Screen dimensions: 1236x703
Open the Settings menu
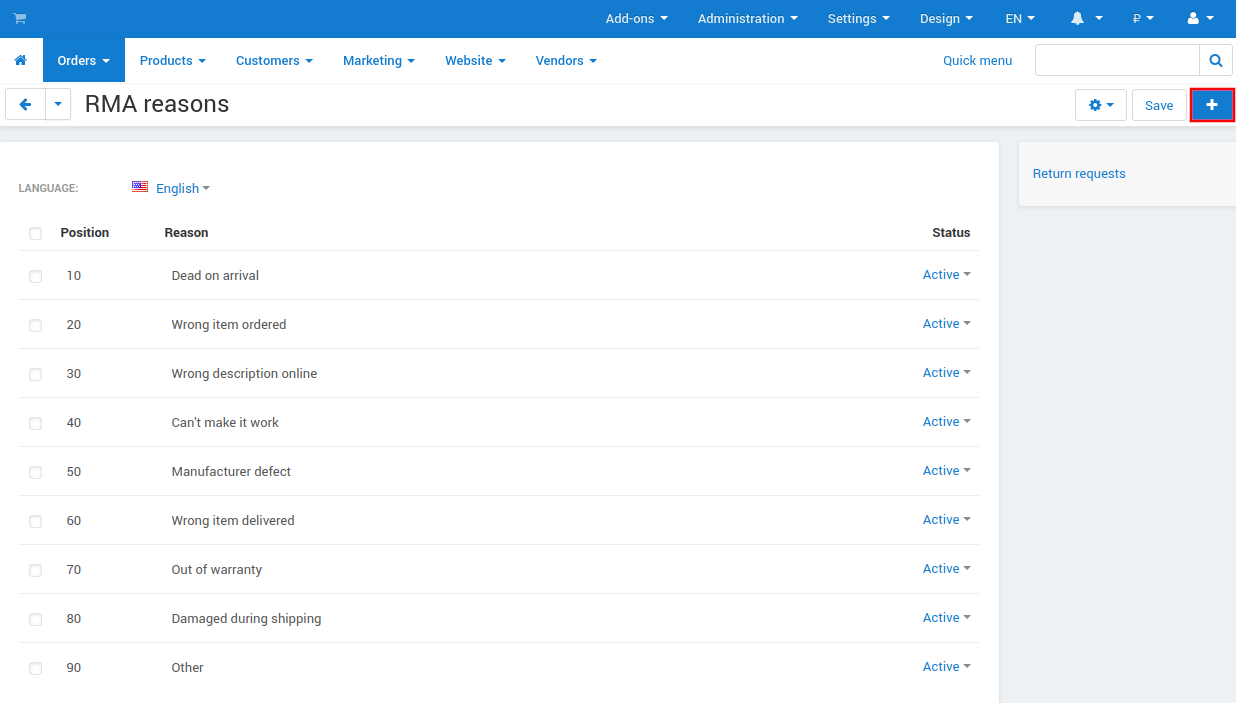858,19
